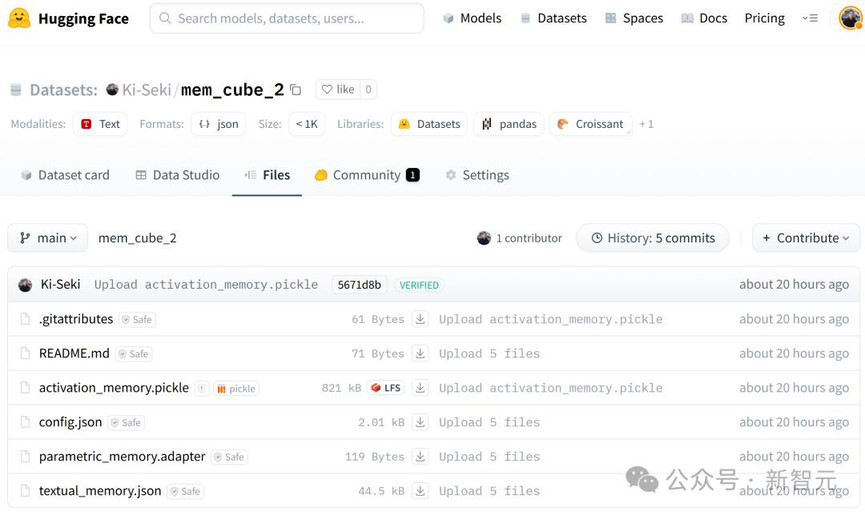Select the pandas library tag
Screen dimensions: 865x515
pos(509,124)
